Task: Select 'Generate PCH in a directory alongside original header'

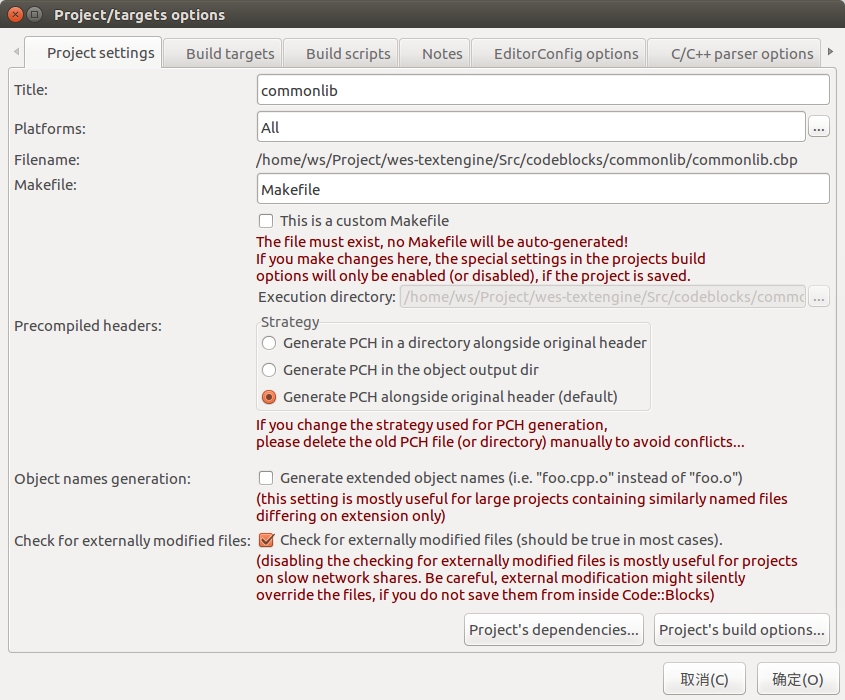Action: 268,343
